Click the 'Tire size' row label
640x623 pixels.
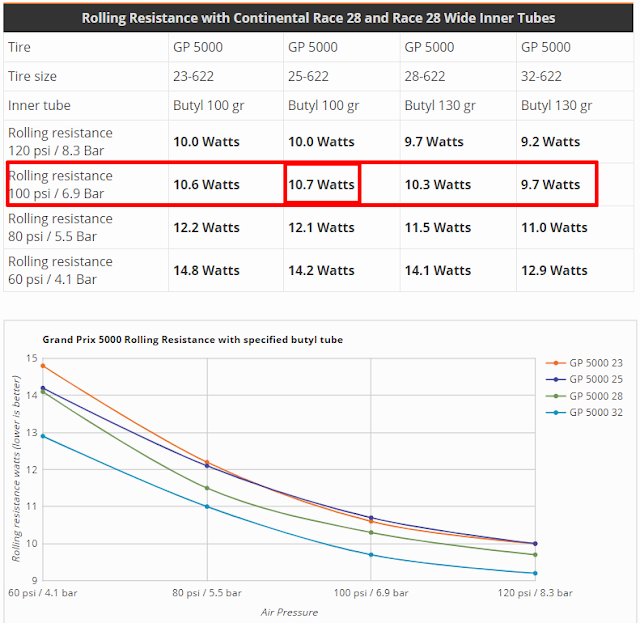32,76
